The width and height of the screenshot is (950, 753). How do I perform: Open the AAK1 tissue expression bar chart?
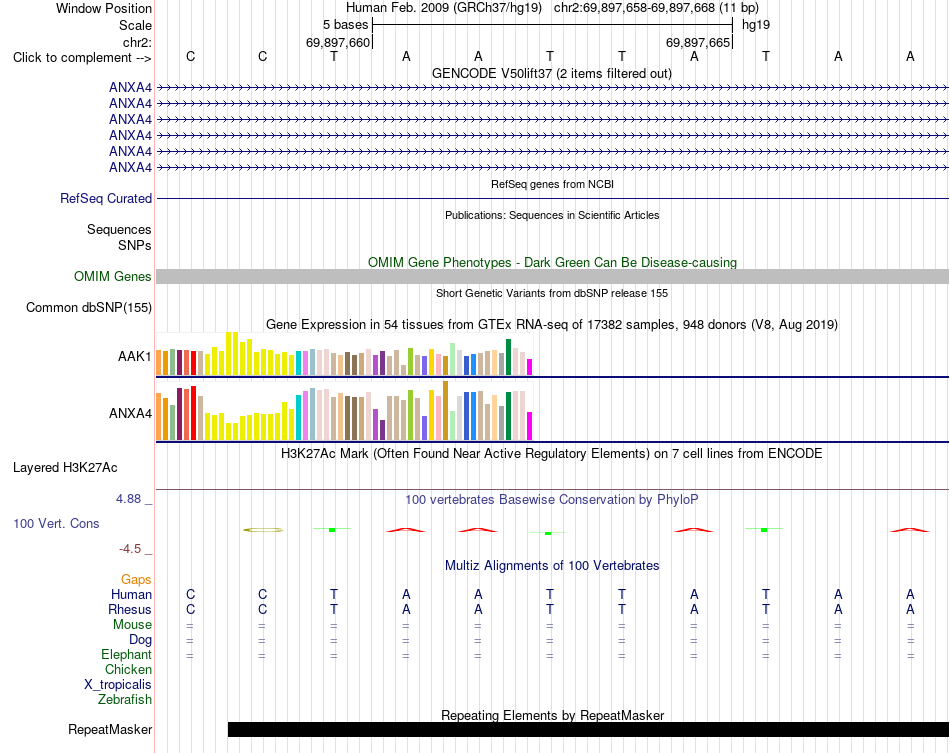point(344,354)
